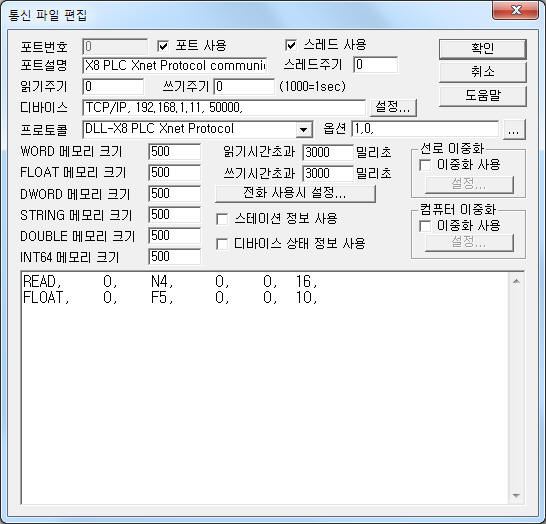Check 이중화 사용 under 선로 이중화

point(425,165)
